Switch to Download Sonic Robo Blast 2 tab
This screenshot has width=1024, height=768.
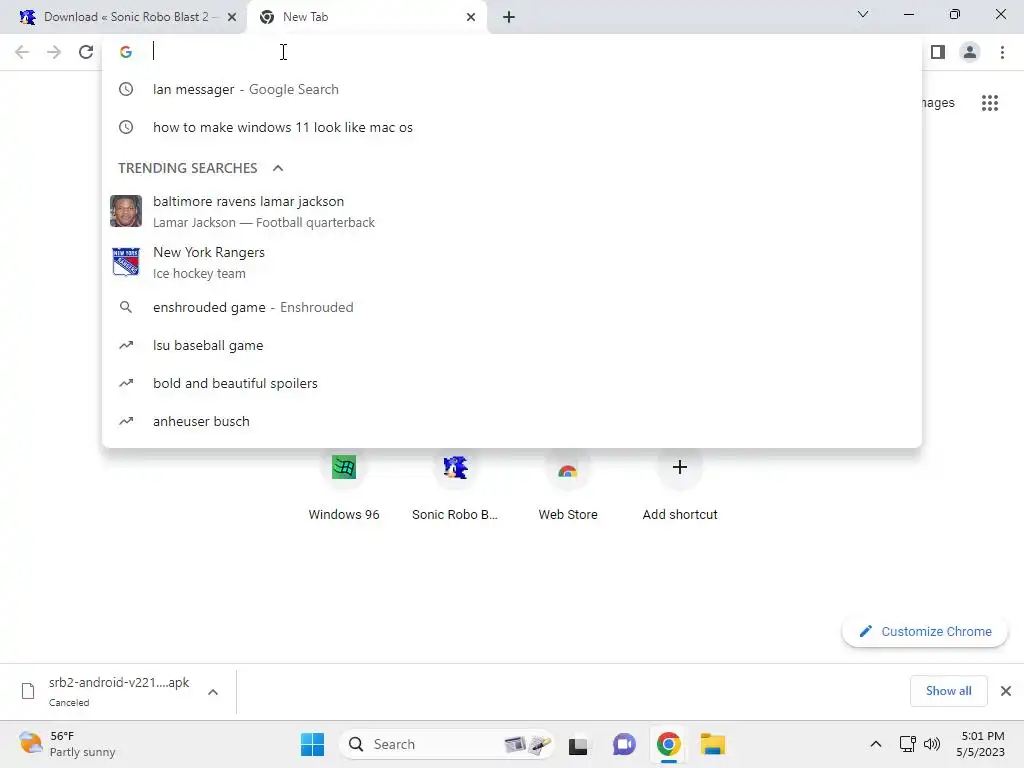[x=124, y=17]
